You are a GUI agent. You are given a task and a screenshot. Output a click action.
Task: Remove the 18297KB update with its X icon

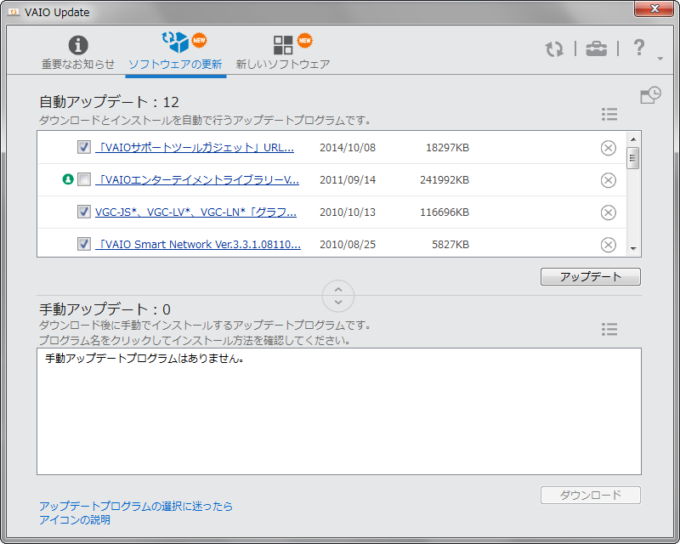[x=608, y=148]
